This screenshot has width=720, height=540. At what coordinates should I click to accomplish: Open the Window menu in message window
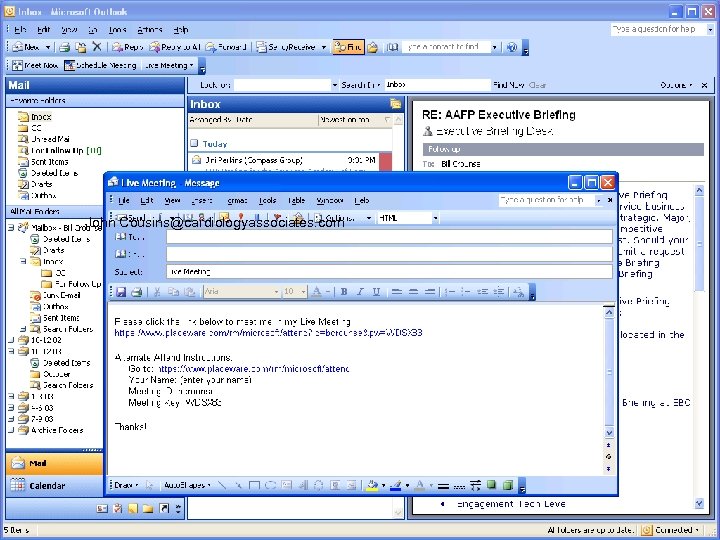330,201
